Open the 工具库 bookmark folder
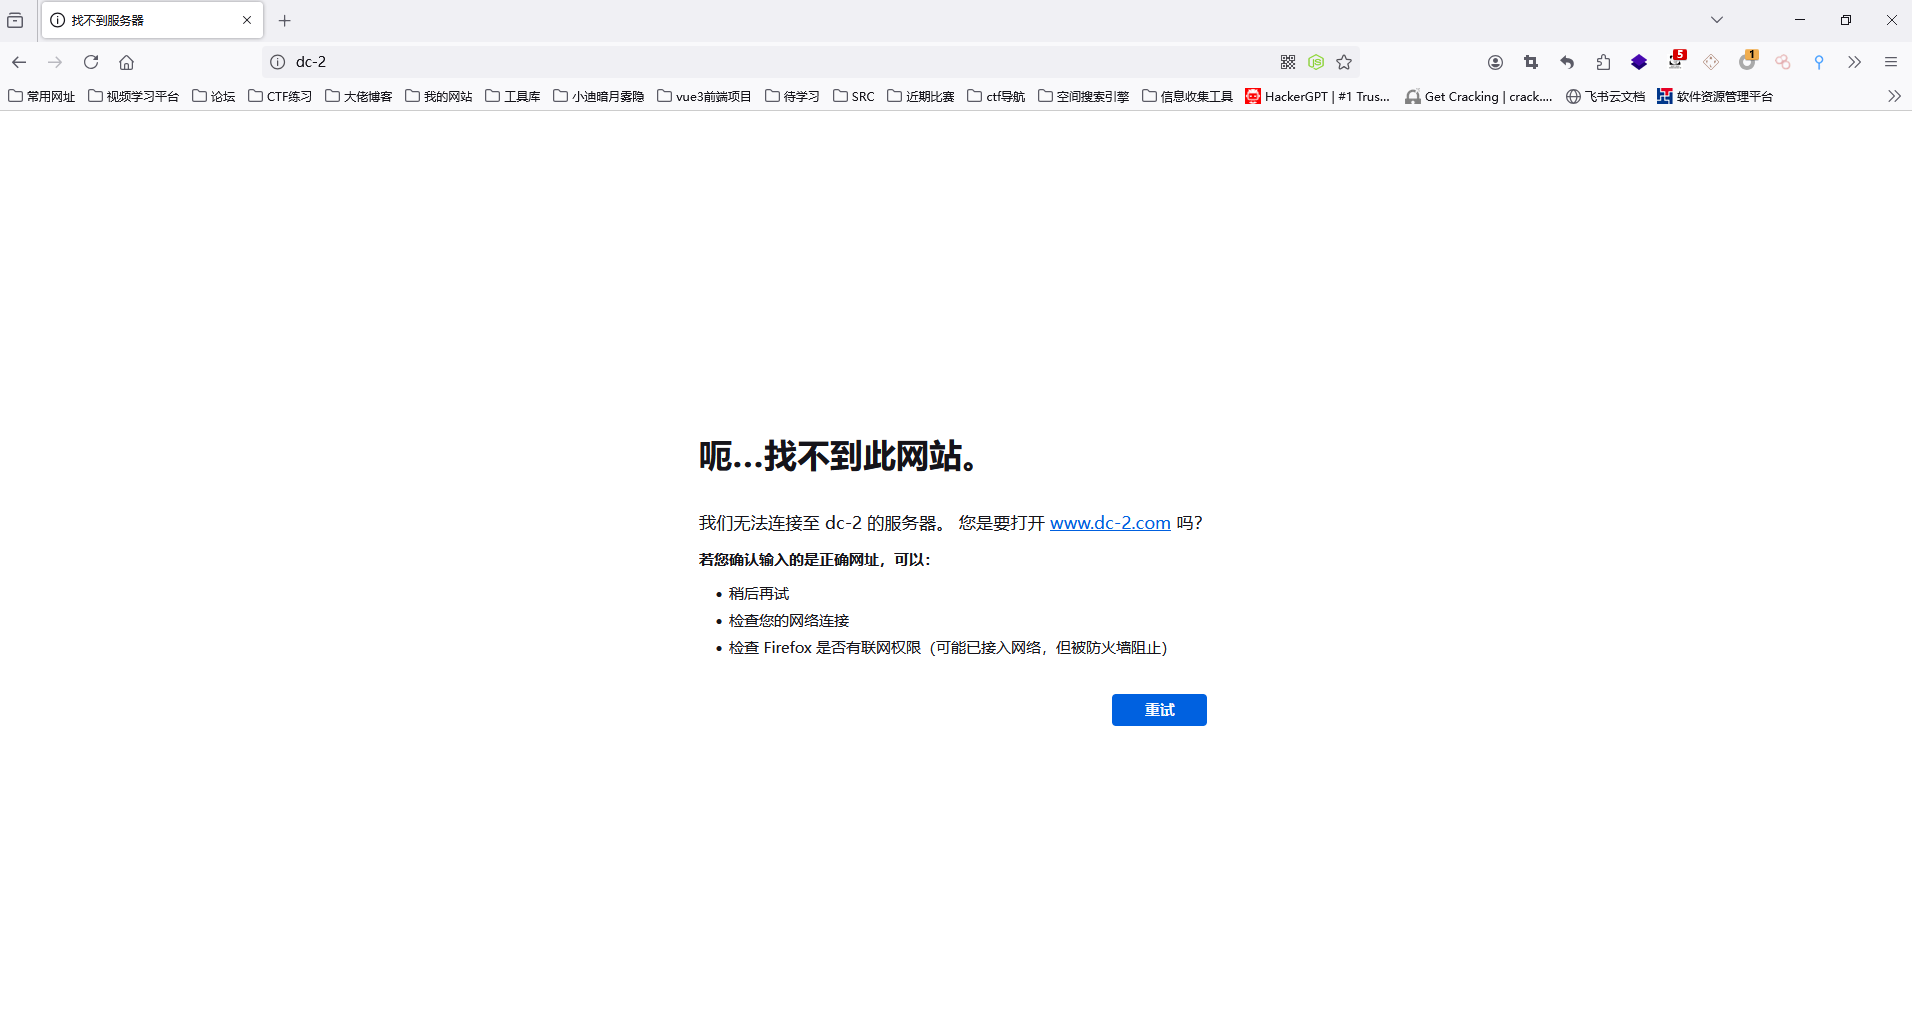Image resolution: width=1912 pixels, height=1025 pixels. coord(512,96)
